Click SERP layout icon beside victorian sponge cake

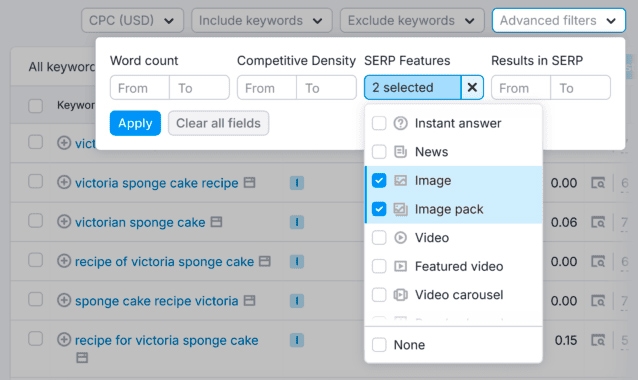click(216, 222)
